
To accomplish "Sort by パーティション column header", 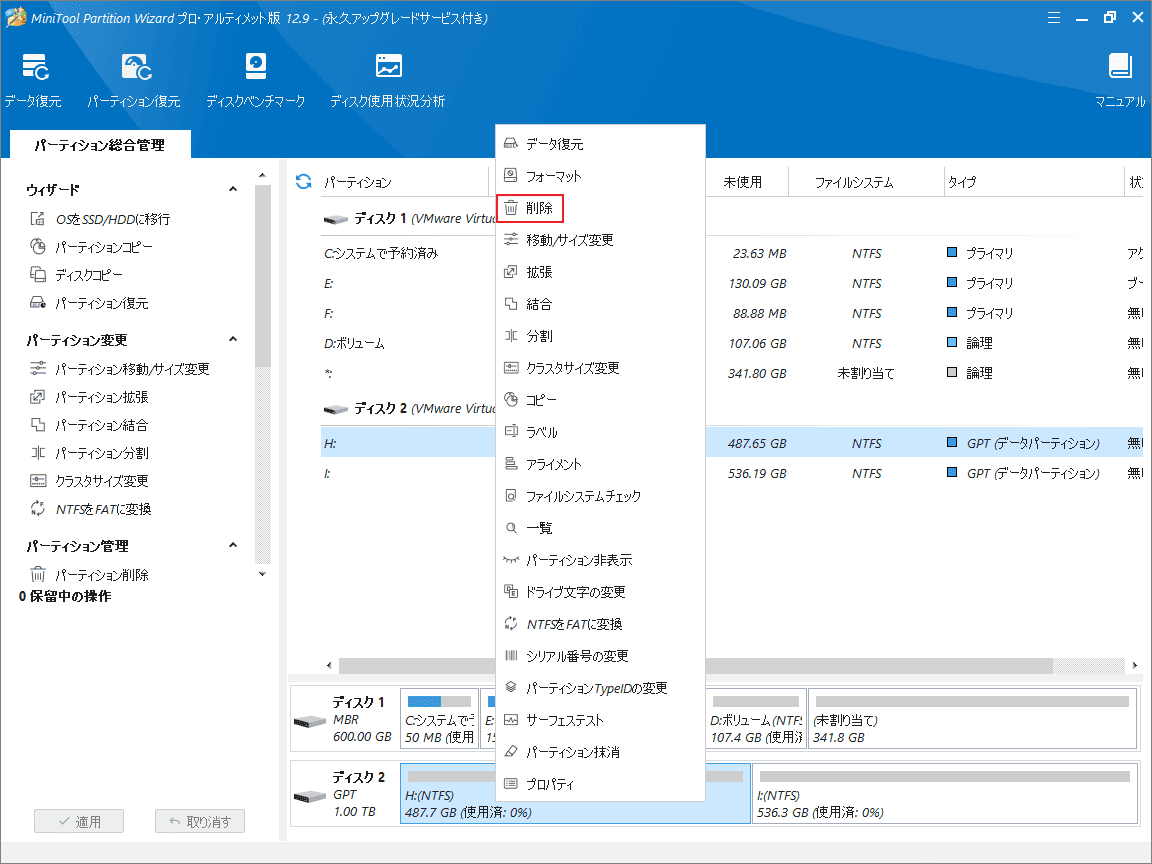I will coord(358,181).
